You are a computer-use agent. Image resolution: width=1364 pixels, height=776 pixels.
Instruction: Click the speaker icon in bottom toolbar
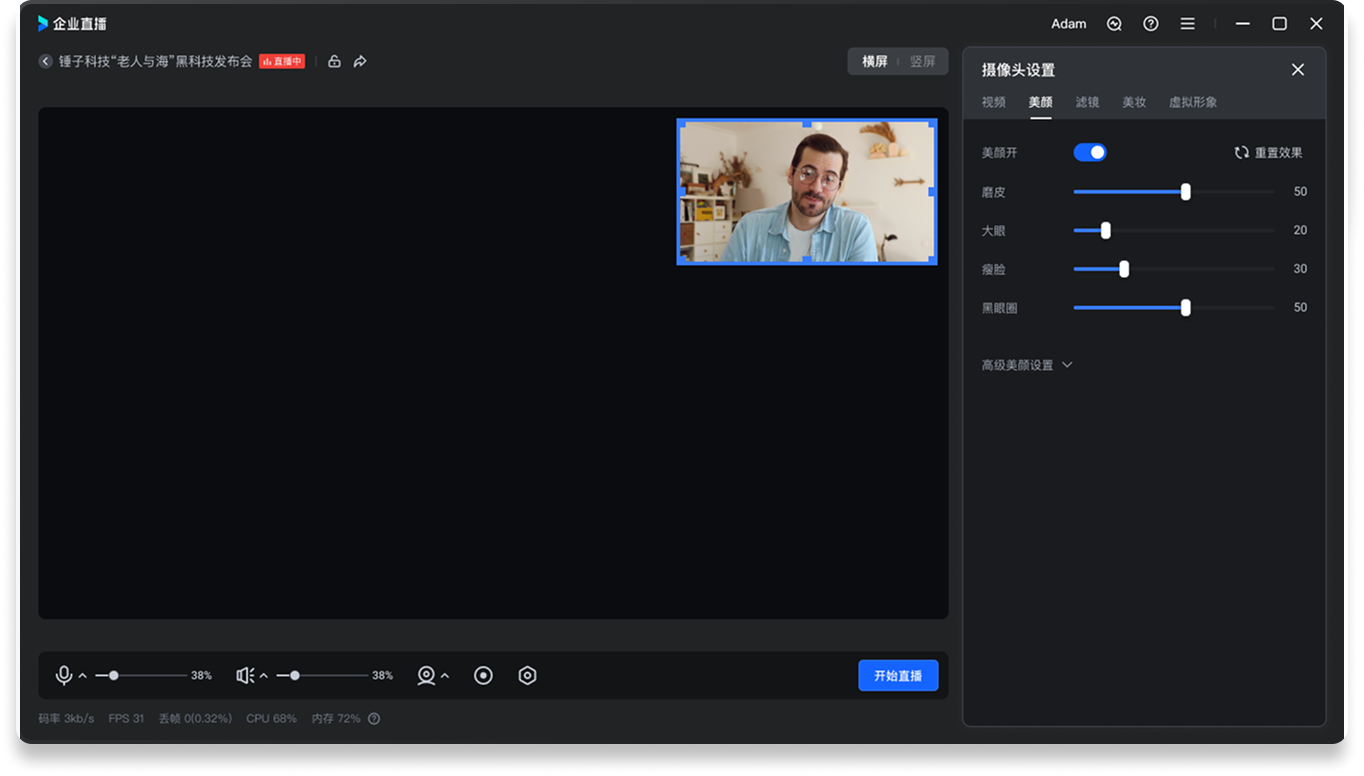point(244,676)
